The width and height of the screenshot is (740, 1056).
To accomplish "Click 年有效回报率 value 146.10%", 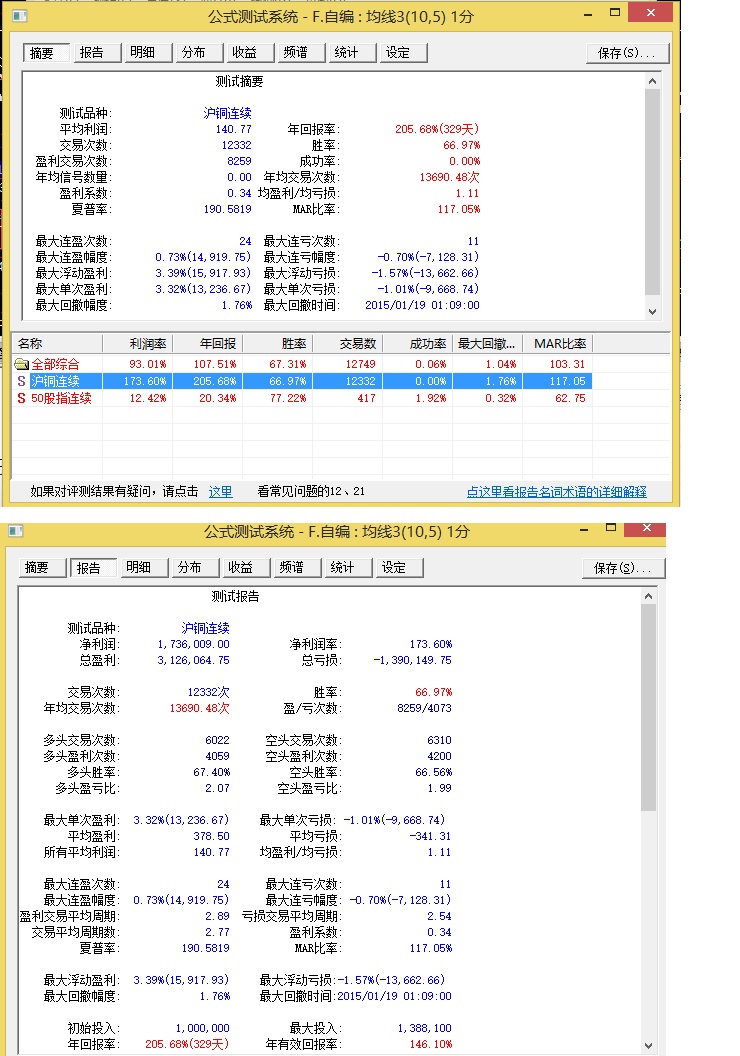I will tap(431, 1045).
